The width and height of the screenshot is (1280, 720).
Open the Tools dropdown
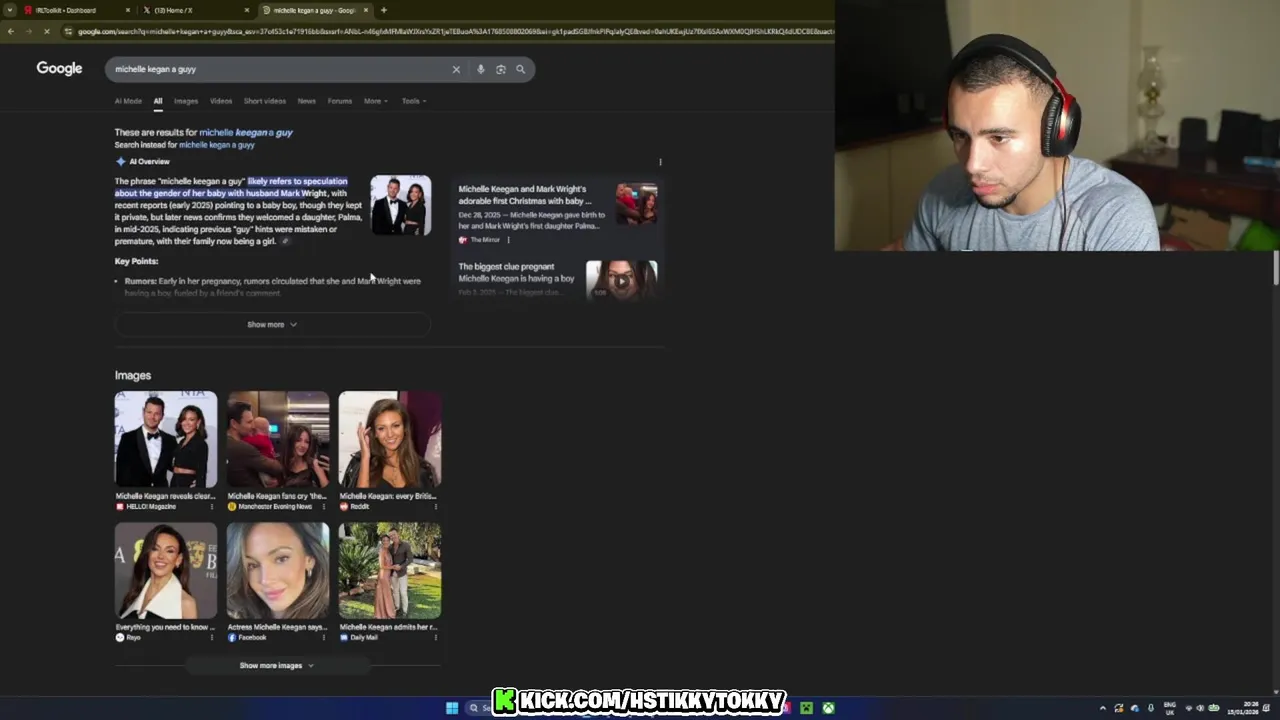[x=414, y=101]
